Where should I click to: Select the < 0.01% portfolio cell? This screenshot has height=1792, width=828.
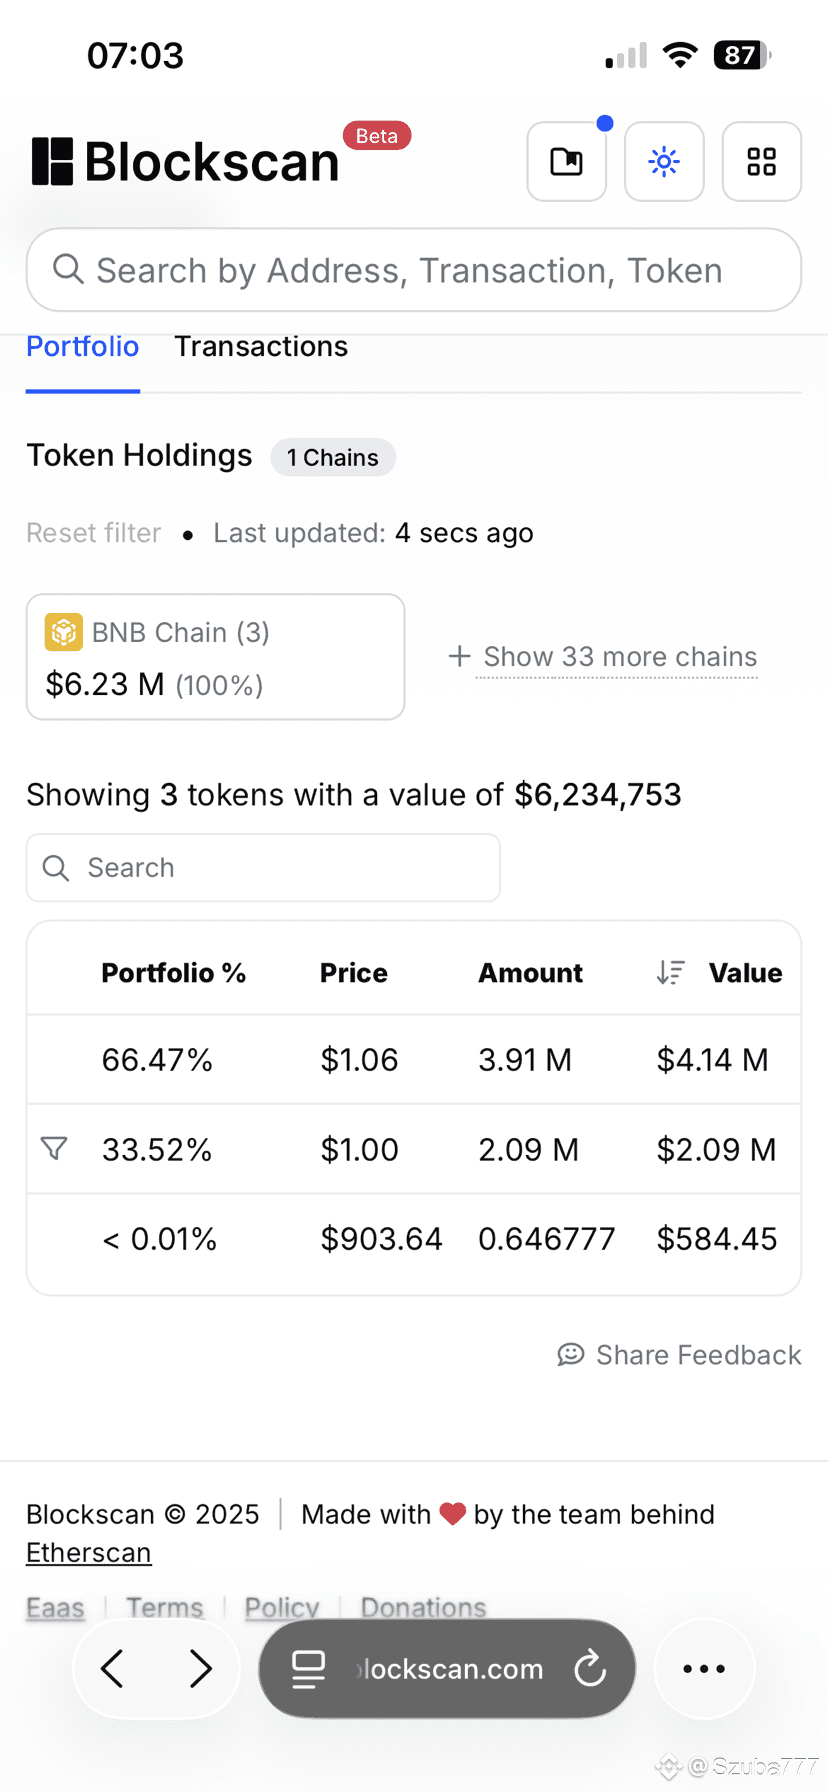(160, 1239)
